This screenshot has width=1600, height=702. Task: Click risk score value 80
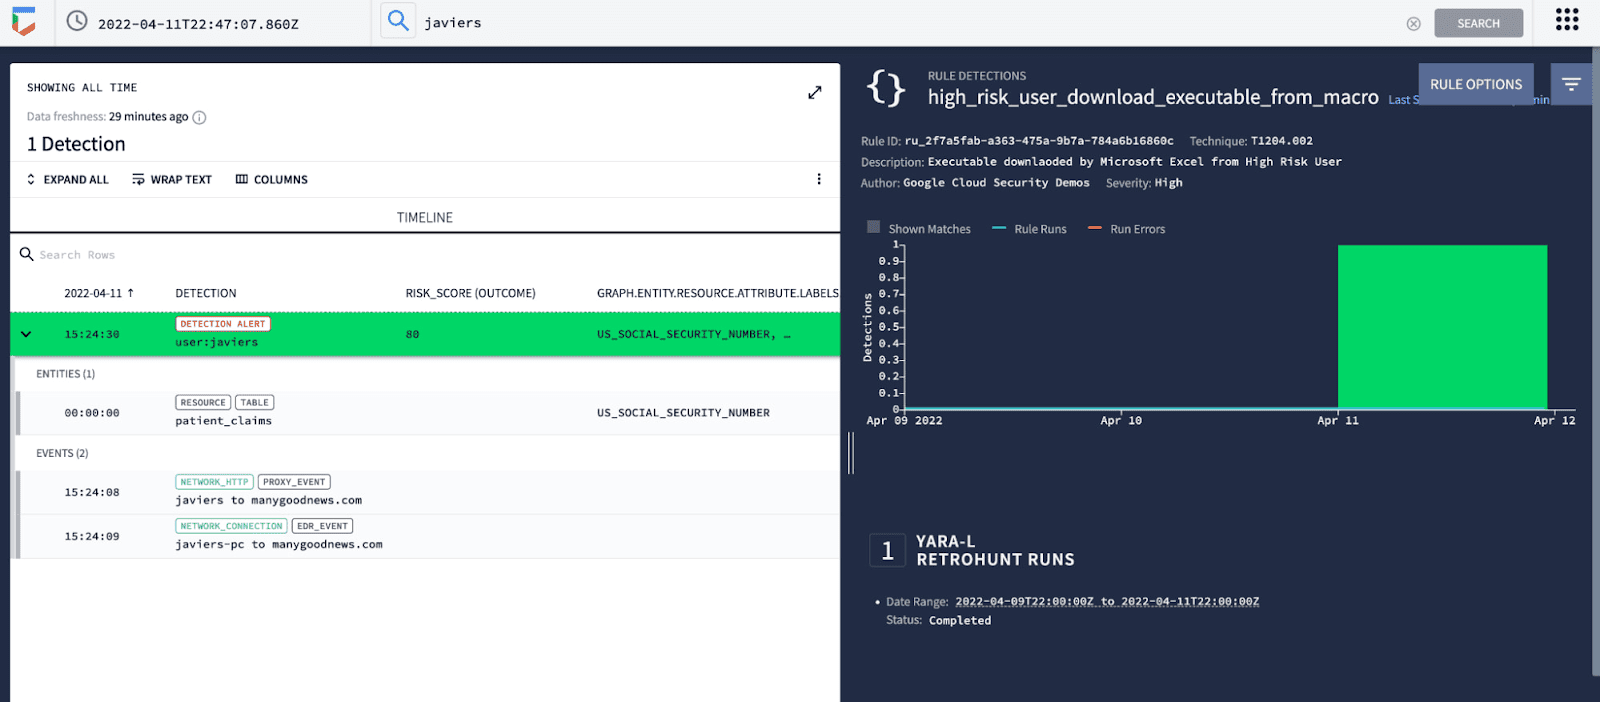pyautogui.click(x=412, y=334)
